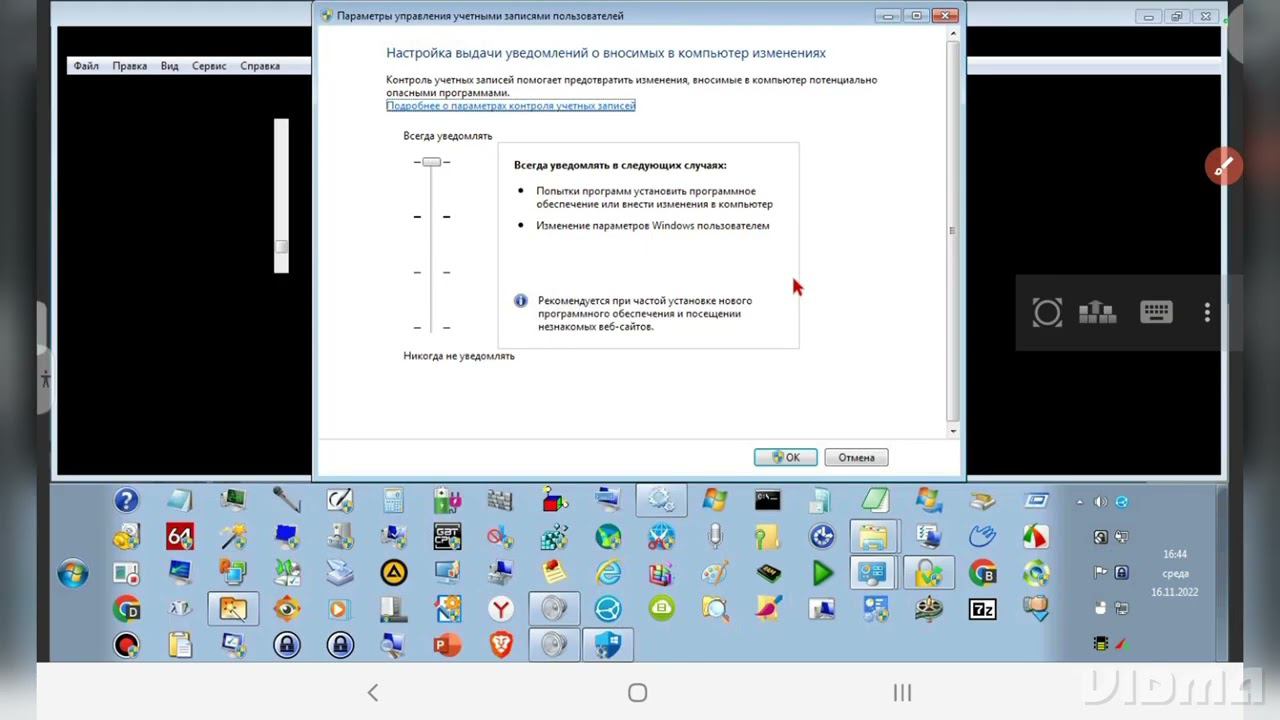Open the Файл menu in the background window

point(86,66)
